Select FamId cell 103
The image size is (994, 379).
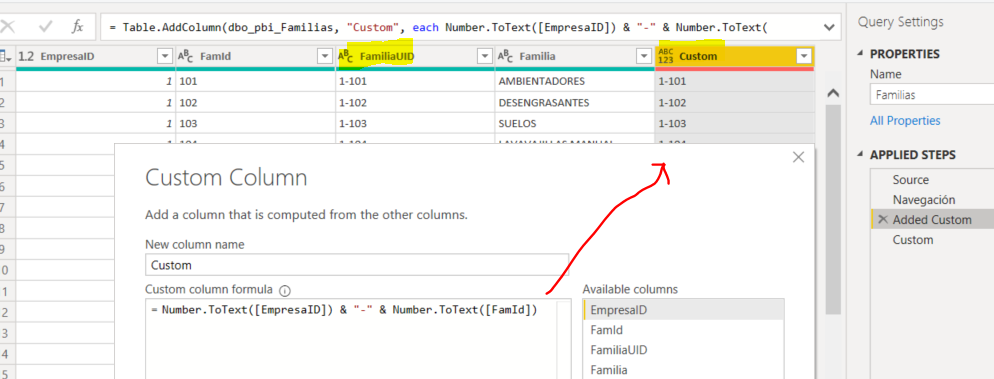(x=255, y=123)
